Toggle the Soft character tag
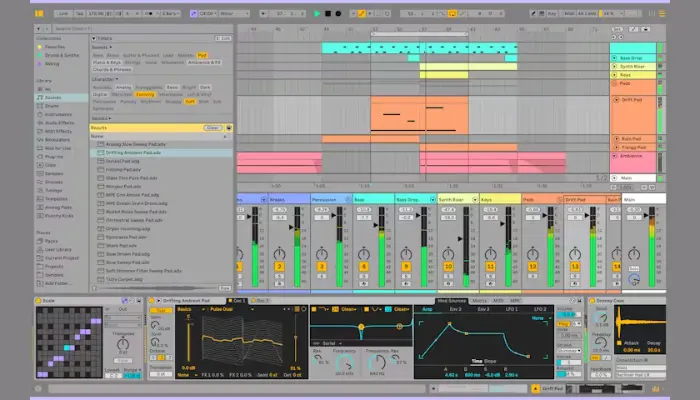This screenshot has width=700, height=400. coord(190,102)
